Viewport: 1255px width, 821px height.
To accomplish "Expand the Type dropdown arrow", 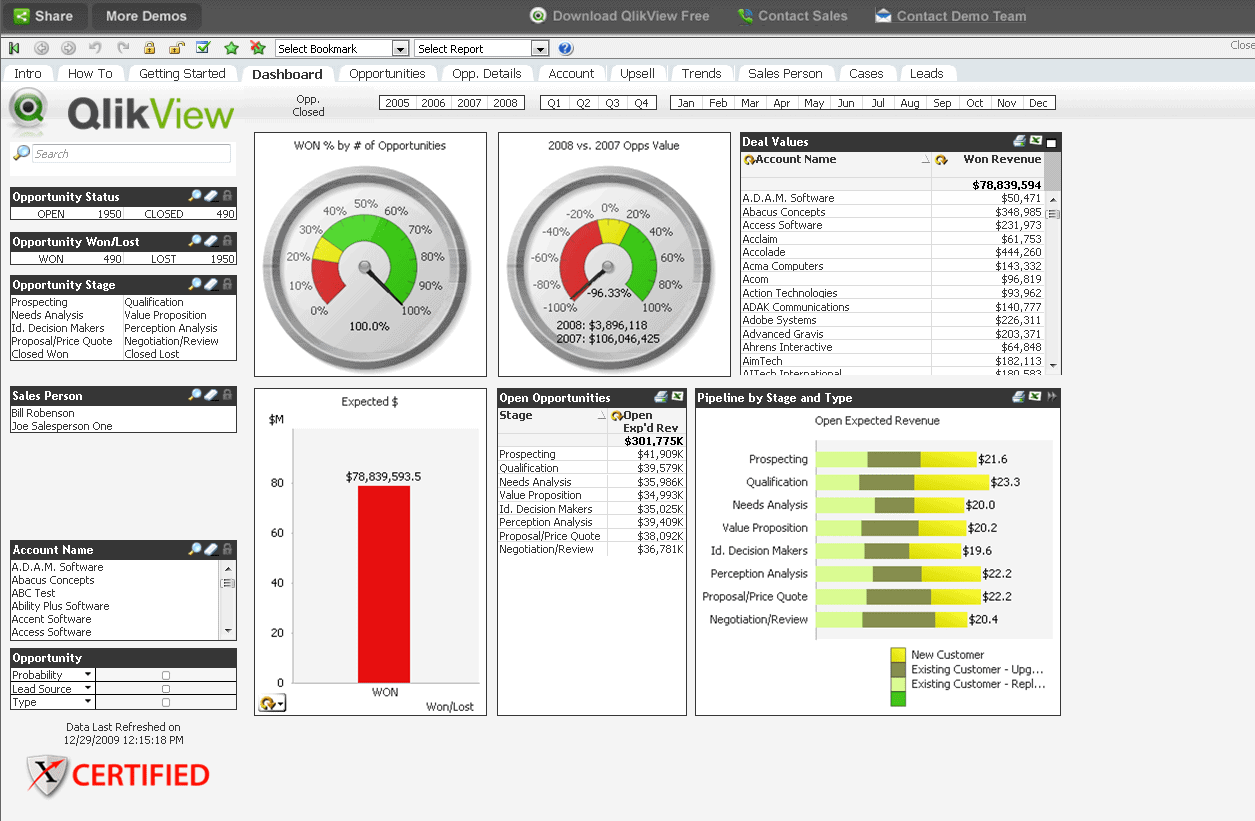I will (88, 702).
